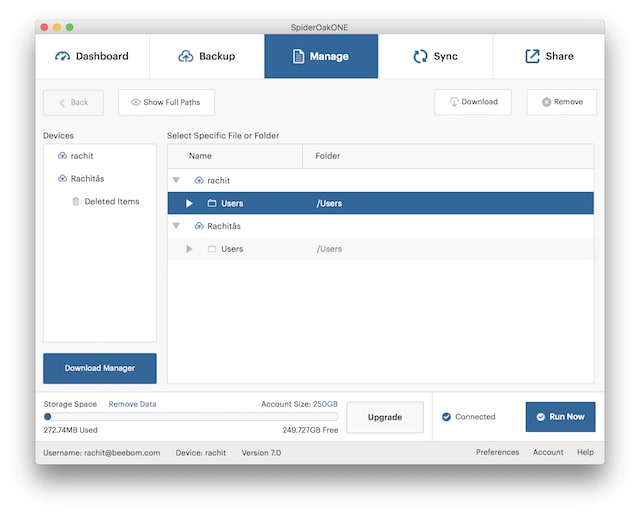Image resolution: width=640 pixels, height=515 pixels.
Task: Click the Device: rachit status text
Action: tap(201, 453)
